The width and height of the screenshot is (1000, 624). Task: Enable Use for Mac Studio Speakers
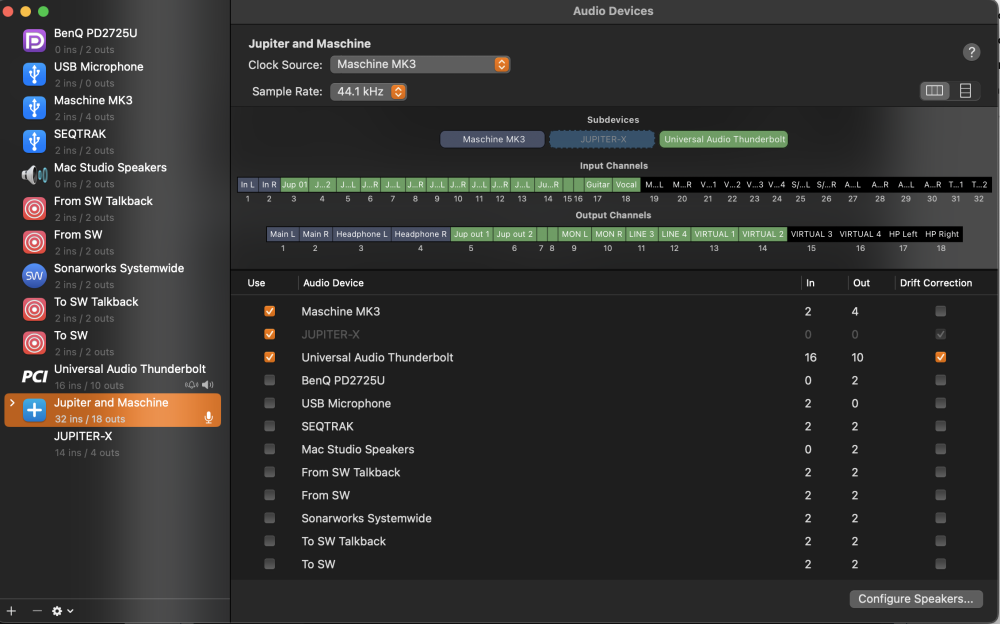(270, 449)
